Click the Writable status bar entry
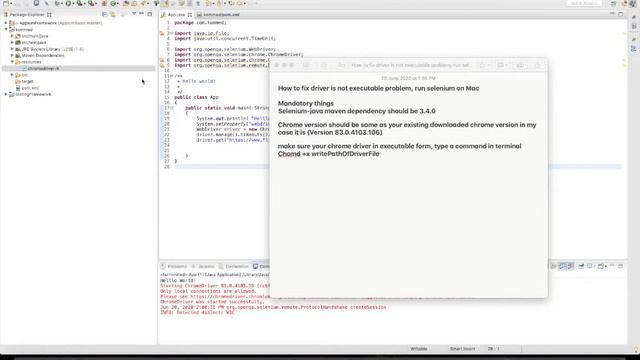Image resolution: width=640 pixels, height=360 pixels. click(x=418, y=349)
